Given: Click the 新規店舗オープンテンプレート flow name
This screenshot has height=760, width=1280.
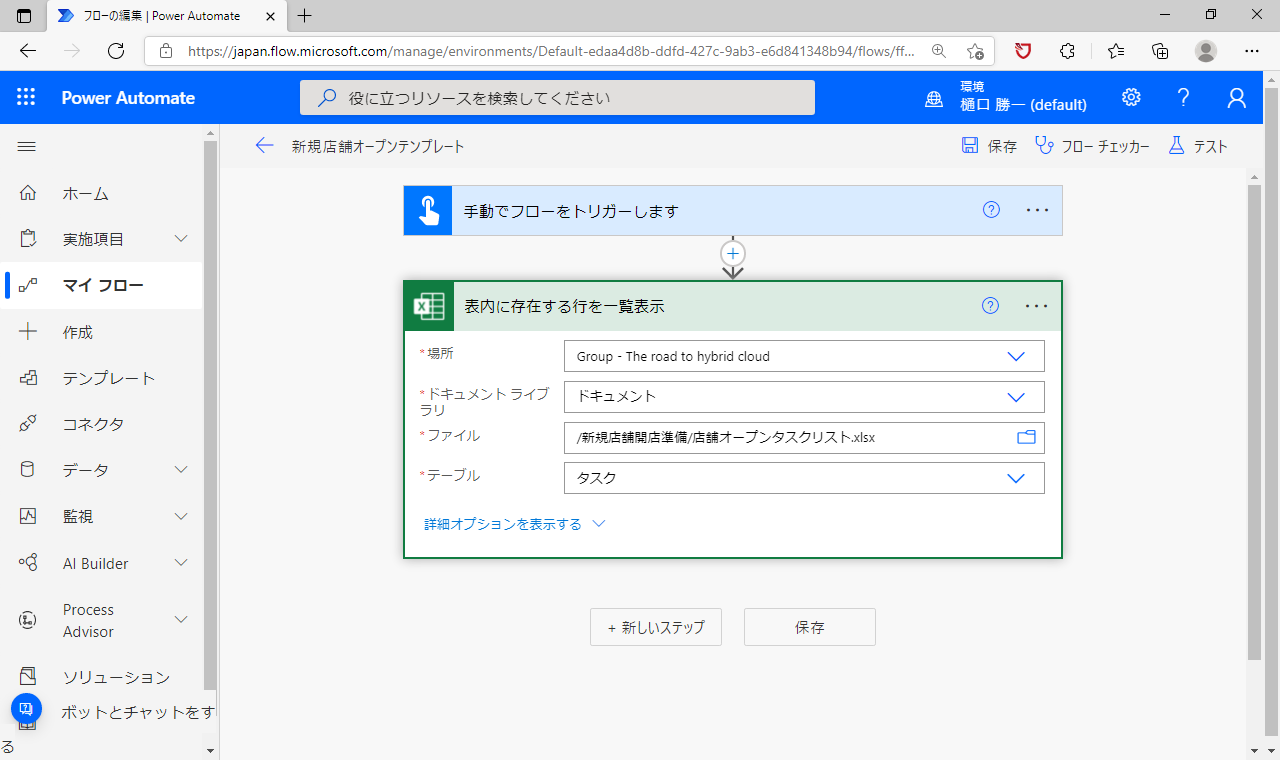Looking at the screenshot, I should (378, 147).
